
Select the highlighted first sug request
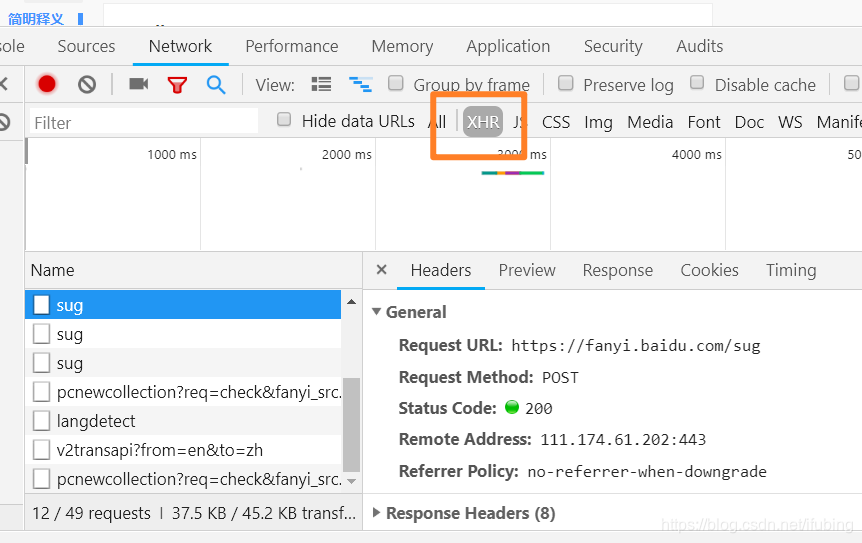183,304
